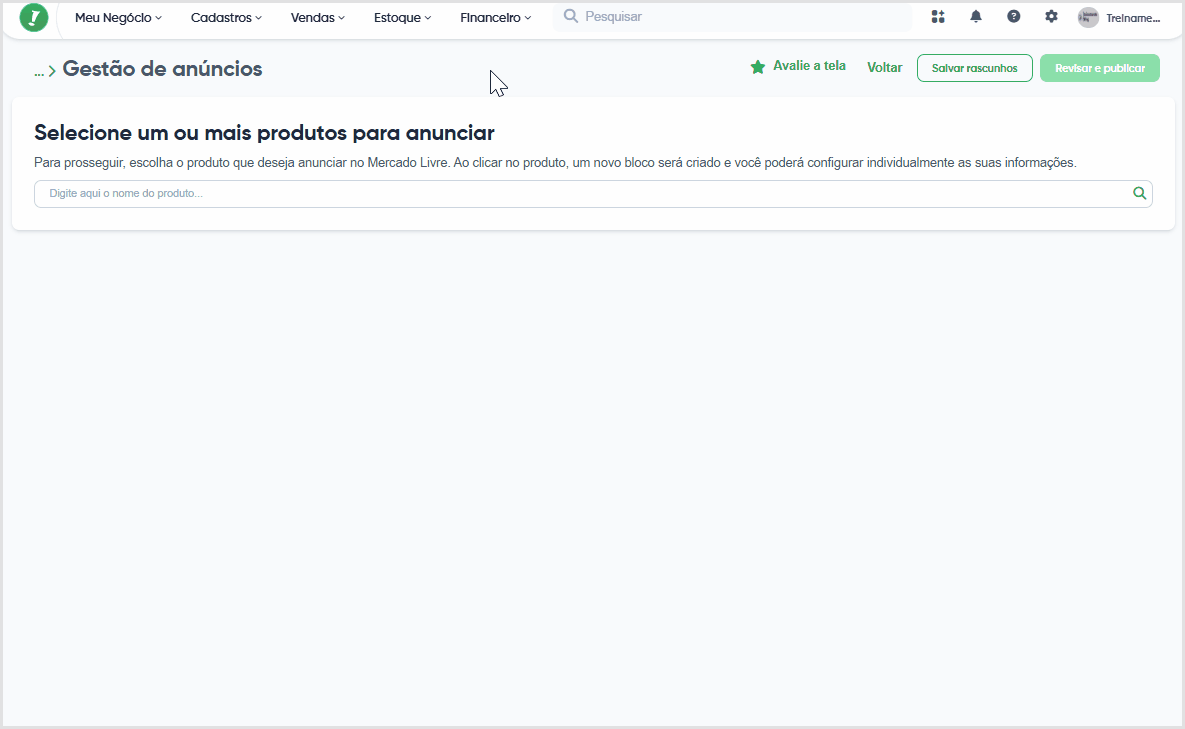Expand the Estoque menu
Viewport: 1185px width, 729px height.
402,17
